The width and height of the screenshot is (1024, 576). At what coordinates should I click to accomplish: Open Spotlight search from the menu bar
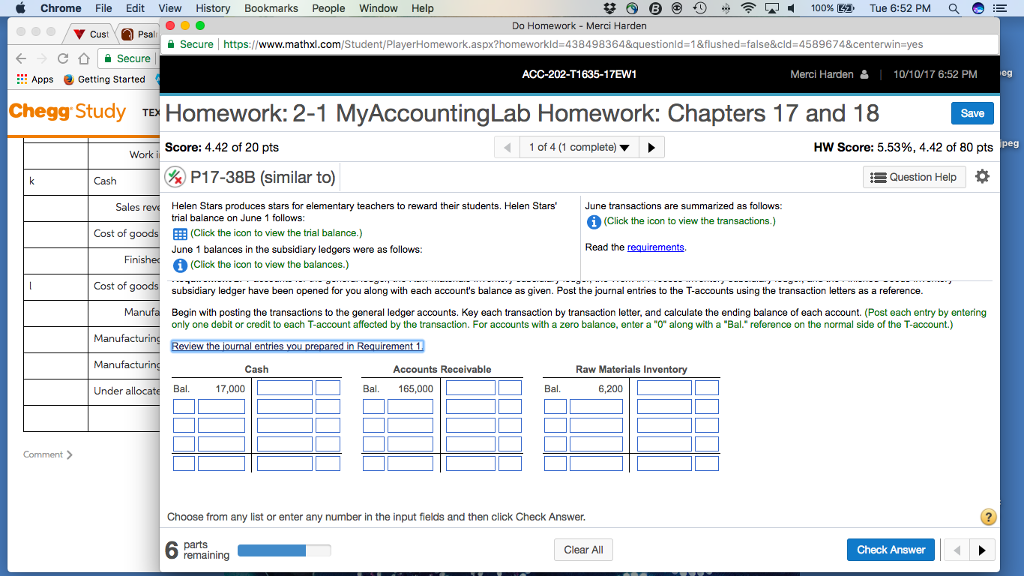(x=951, y=8)
